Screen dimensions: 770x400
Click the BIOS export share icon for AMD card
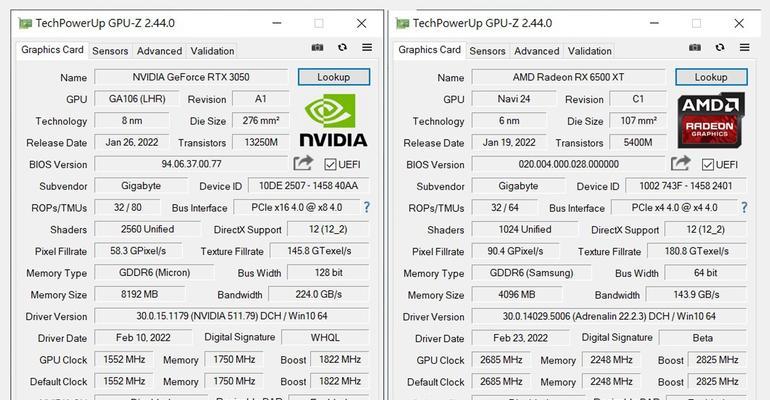pos(680,163)
